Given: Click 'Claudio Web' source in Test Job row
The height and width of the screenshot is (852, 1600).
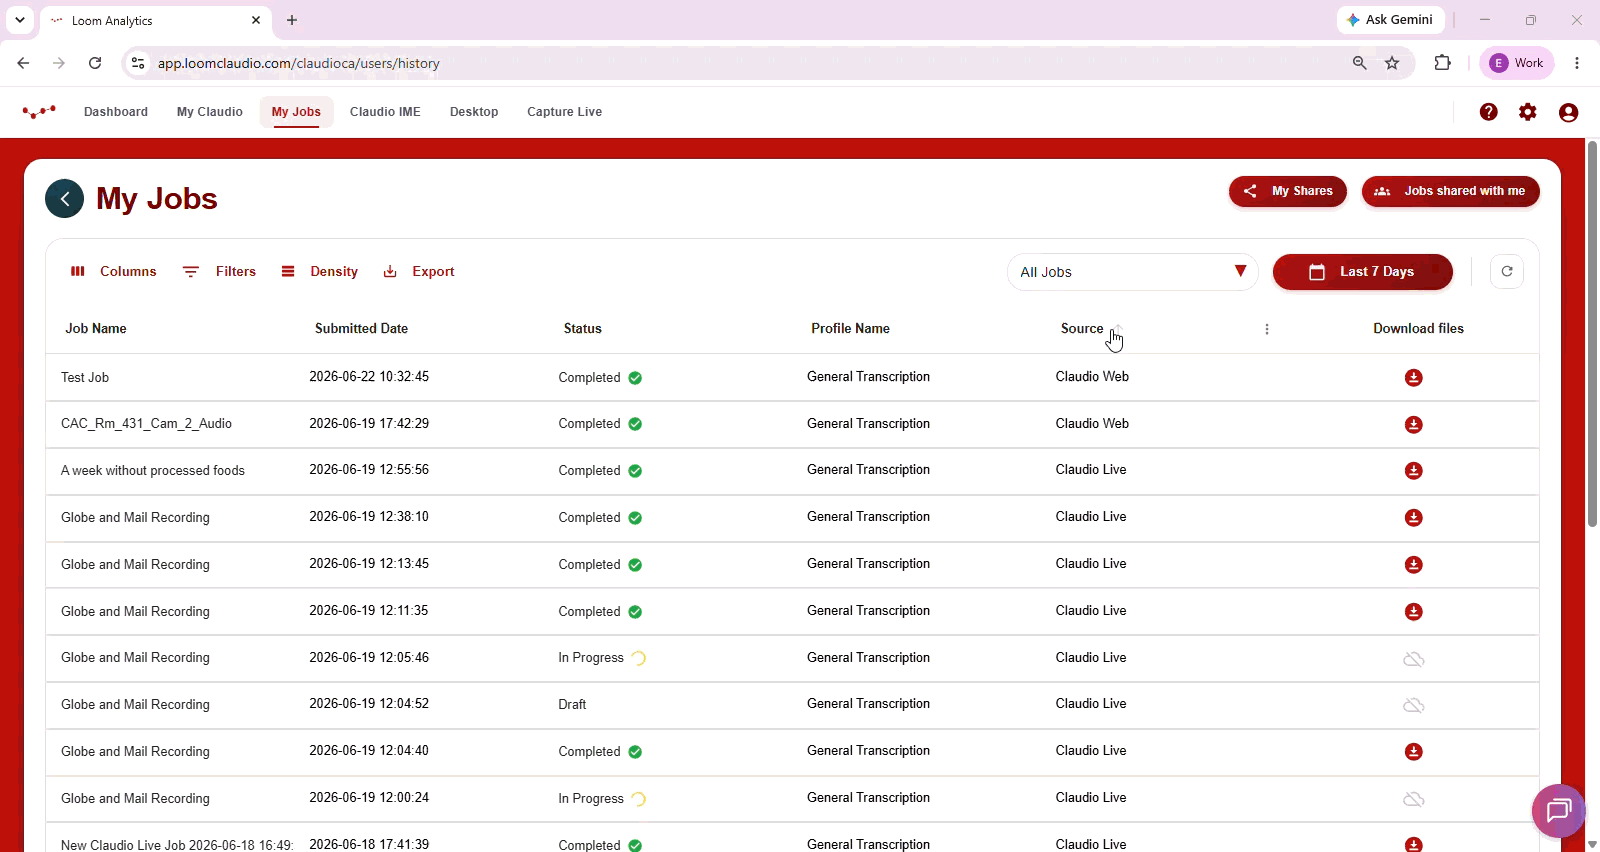Looking at the screenshot, I should [1092, 377].
